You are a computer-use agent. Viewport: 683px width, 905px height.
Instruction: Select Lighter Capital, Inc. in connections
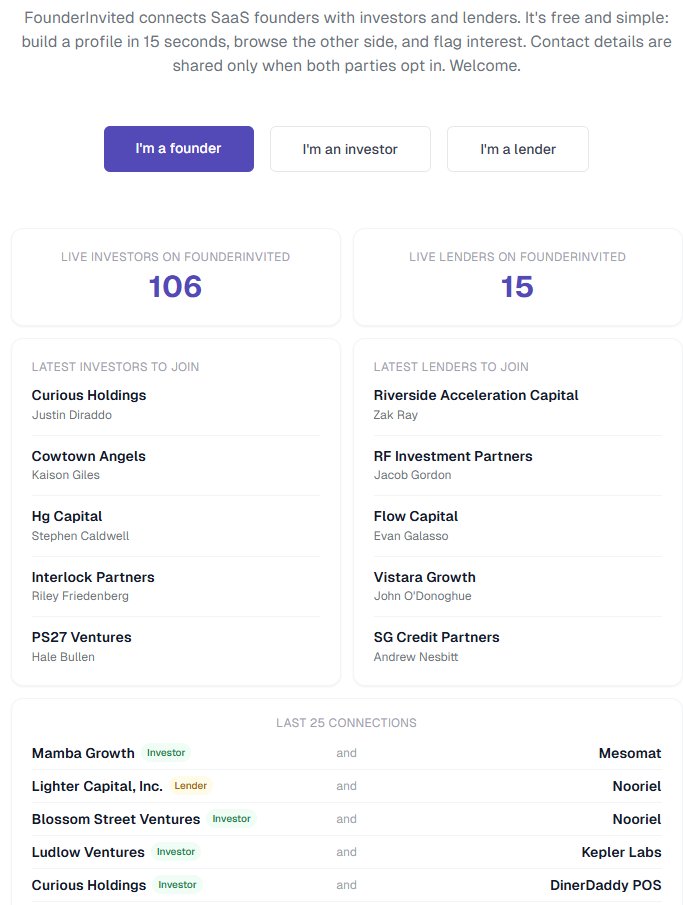[x=97, y=786]
